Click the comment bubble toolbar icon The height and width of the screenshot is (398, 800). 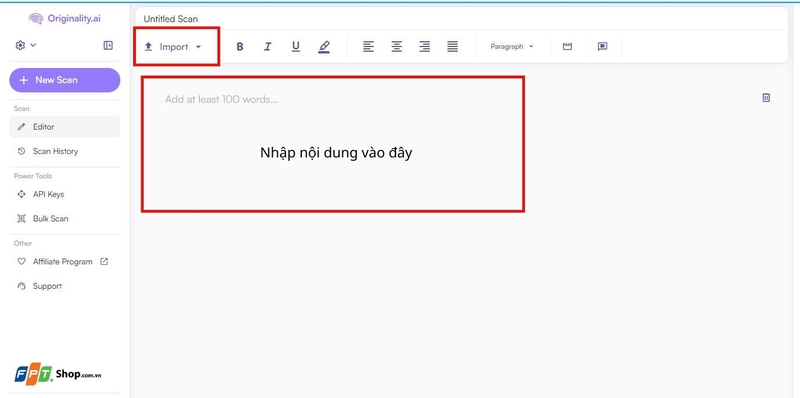pyautogui.click(x=603, y=46)
